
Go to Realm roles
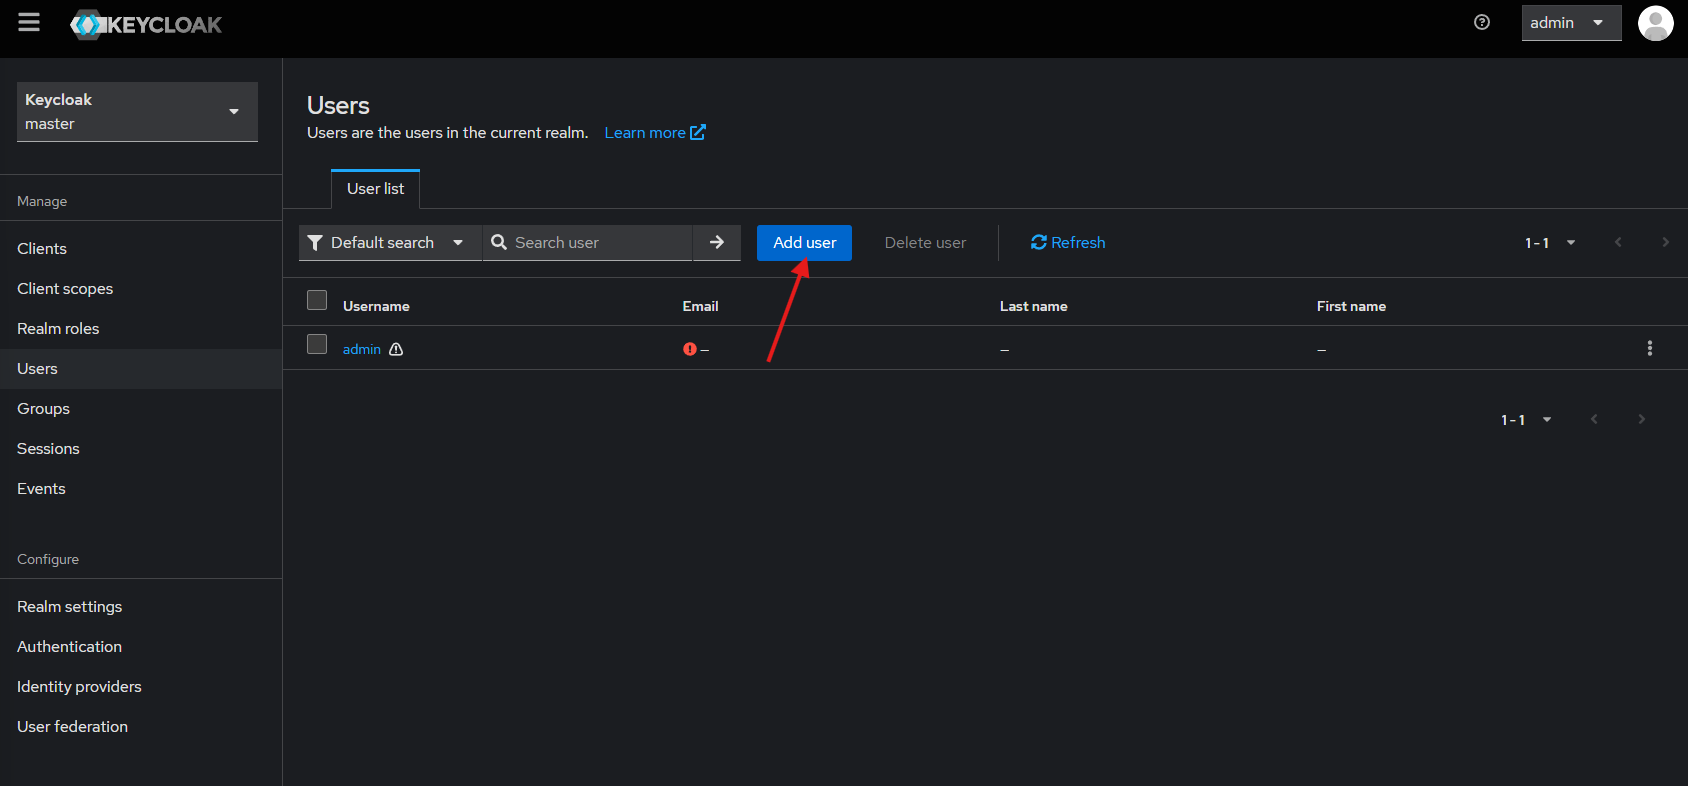pos(141,328)
